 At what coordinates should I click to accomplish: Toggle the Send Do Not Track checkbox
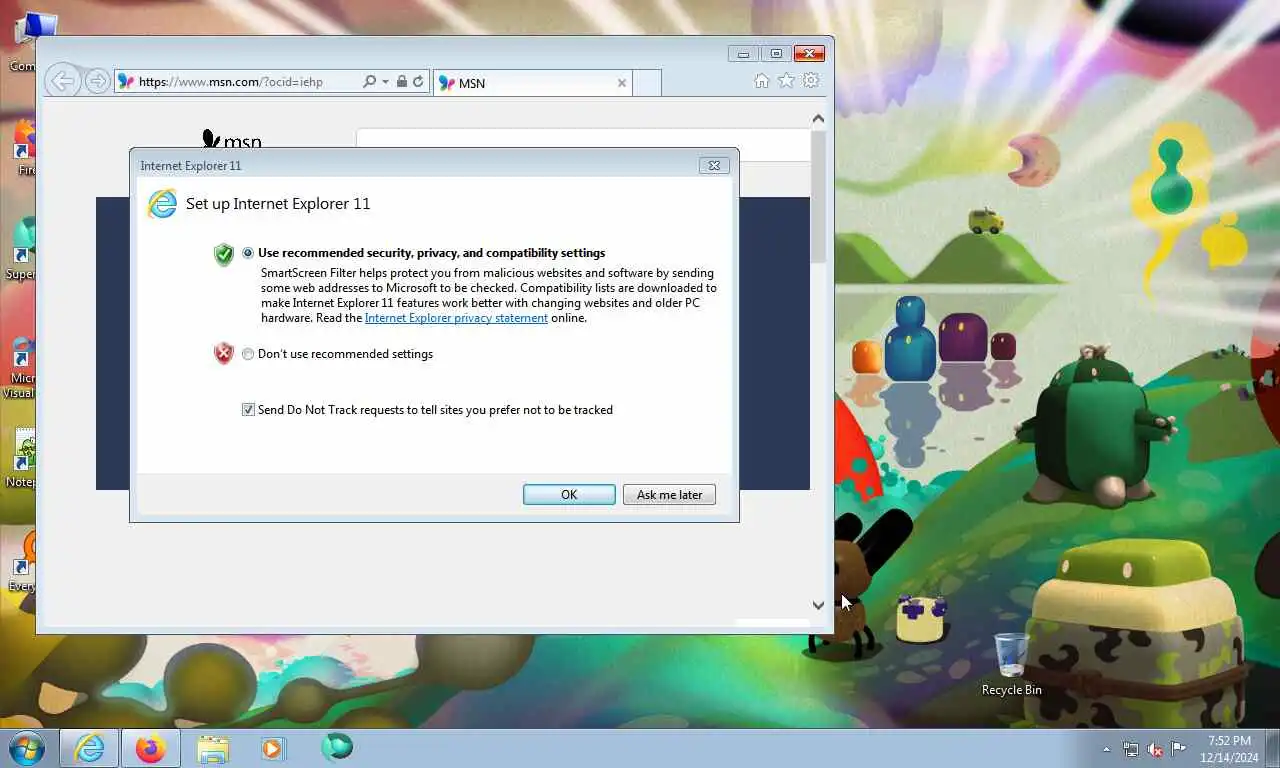(248, 410)
